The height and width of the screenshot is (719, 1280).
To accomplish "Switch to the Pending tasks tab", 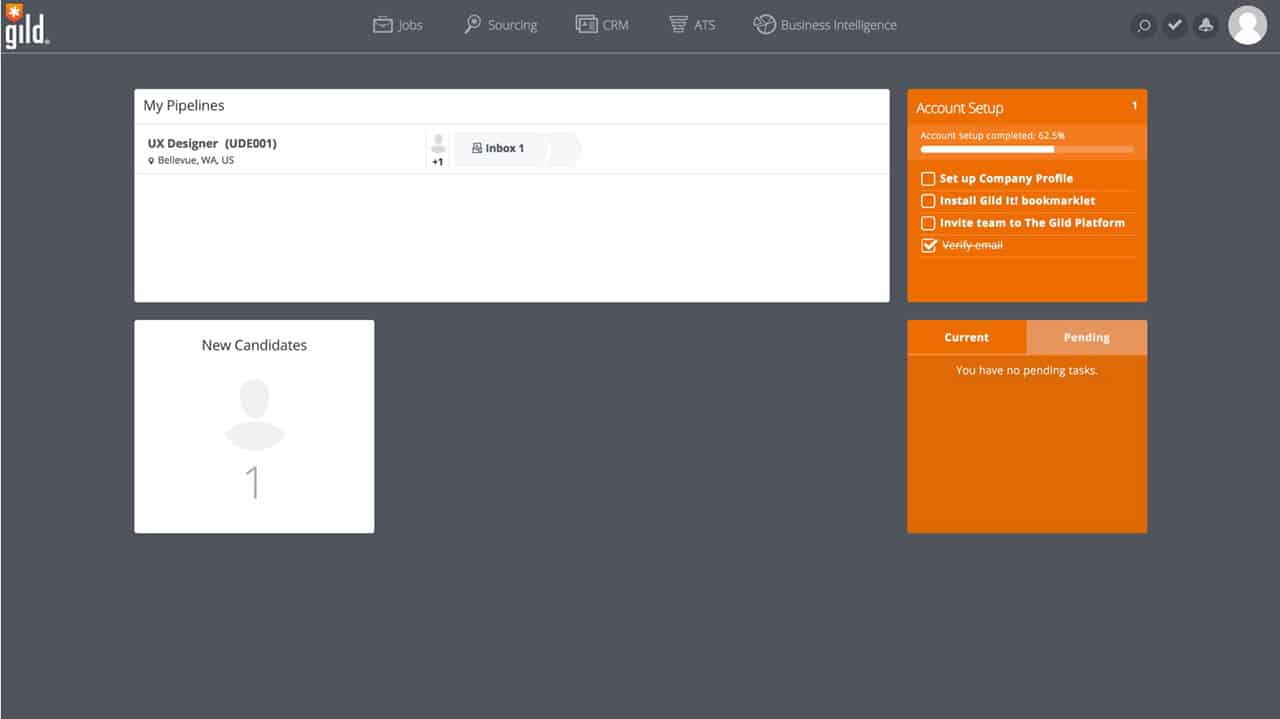I will tap(1086, 338).
